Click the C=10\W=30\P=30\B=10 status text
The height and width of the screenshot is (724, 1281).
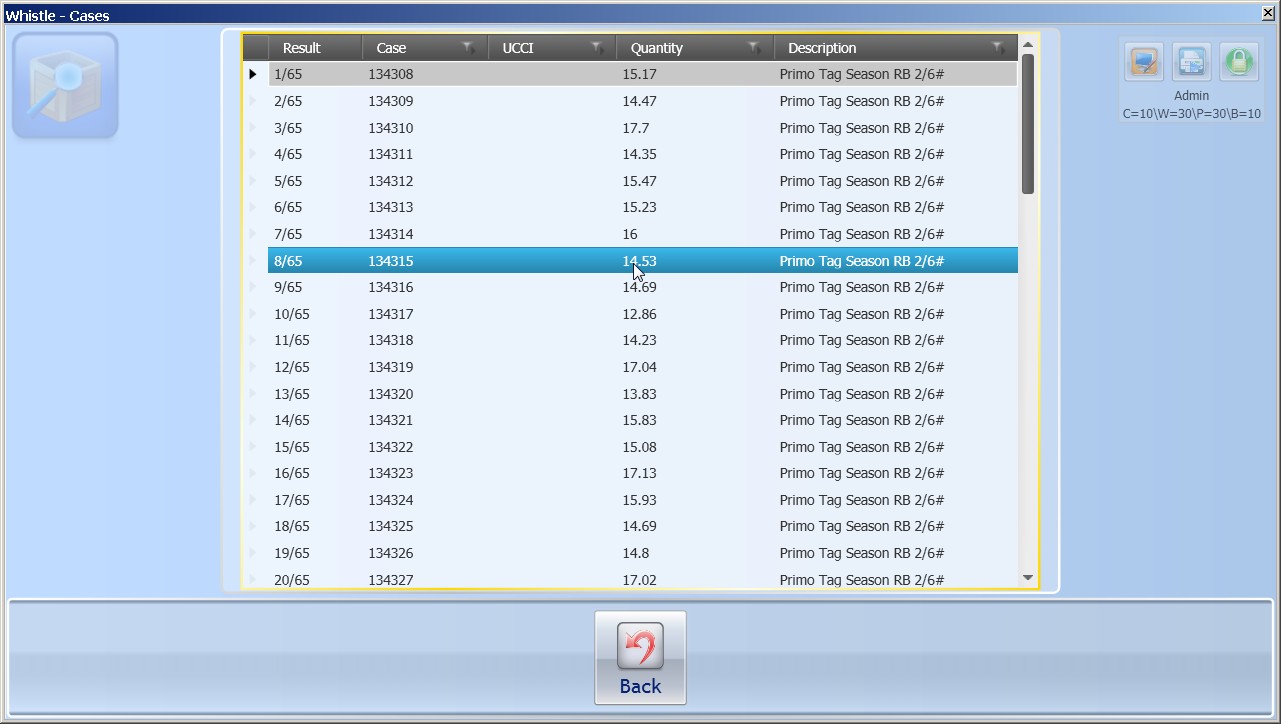click(1191, 114)
